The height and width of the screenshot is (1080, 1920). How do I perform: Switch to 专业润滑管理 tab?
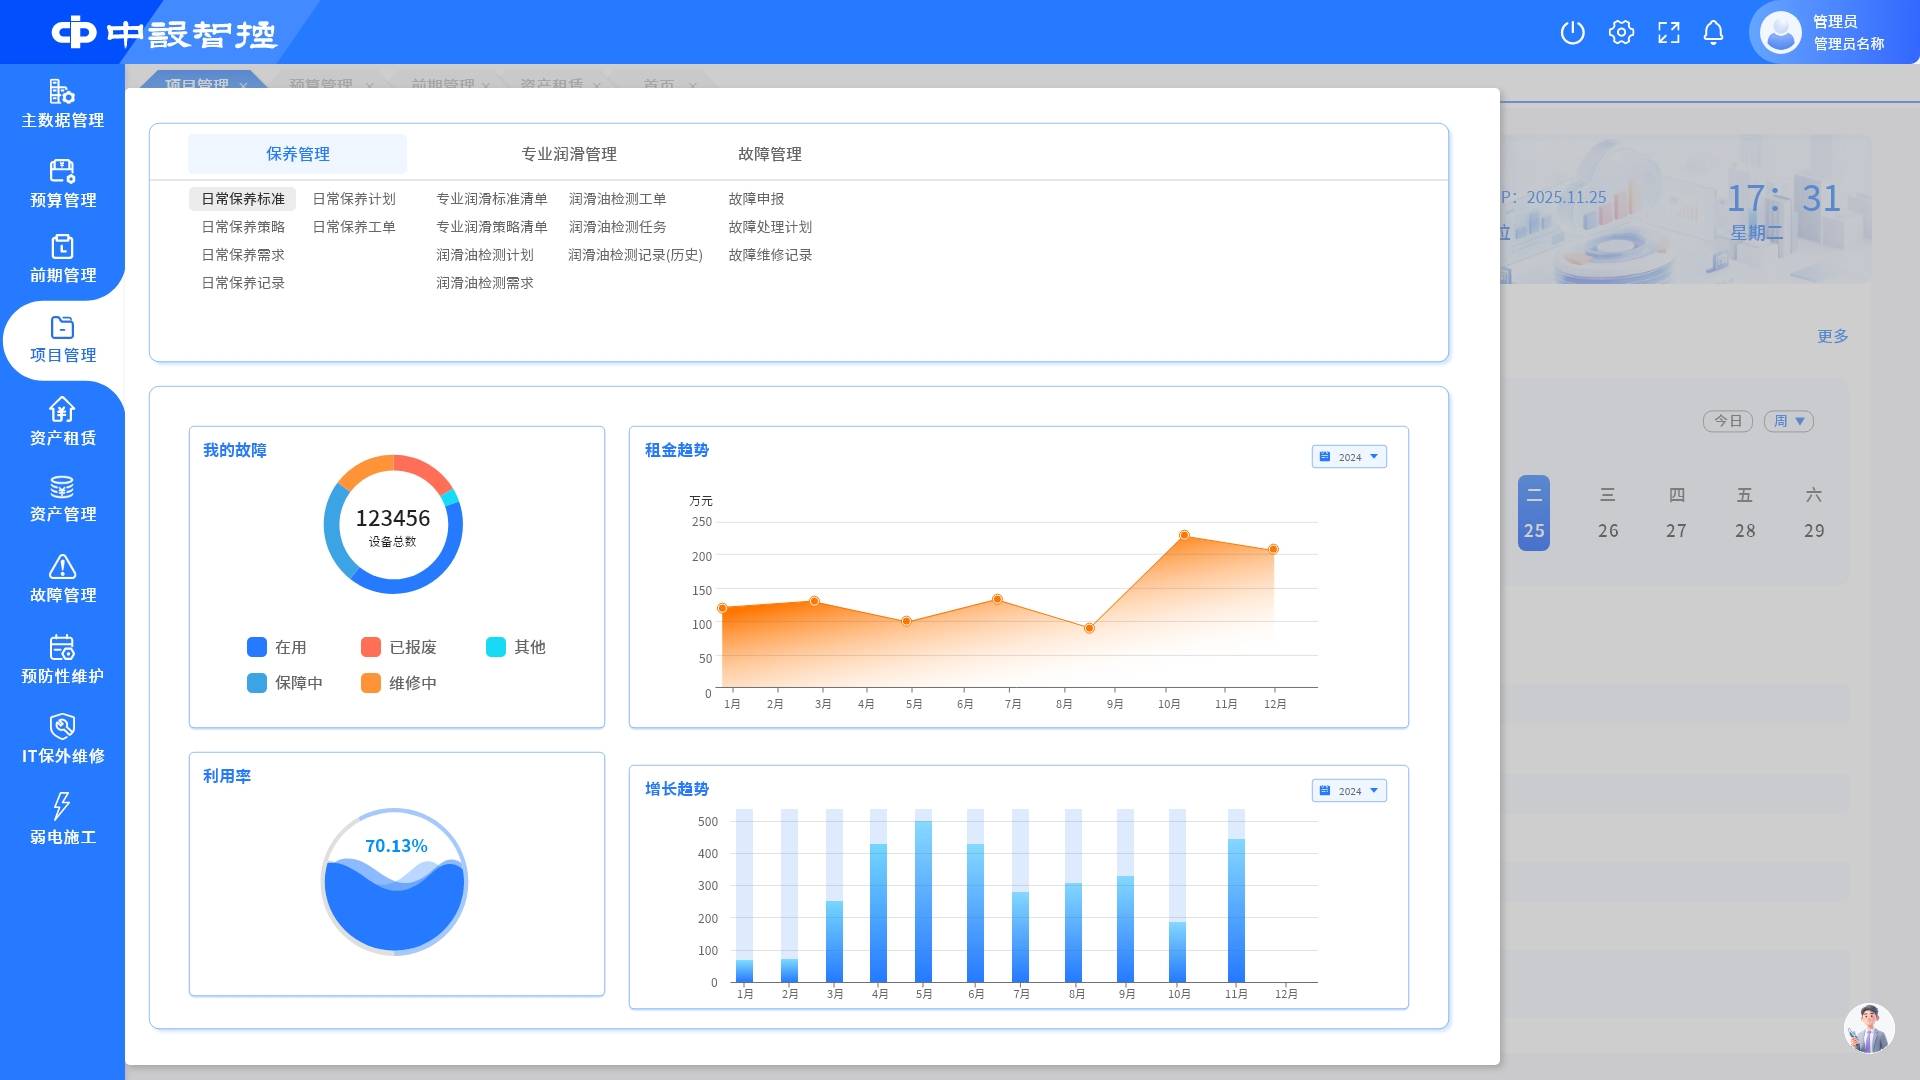pos(568,154)
